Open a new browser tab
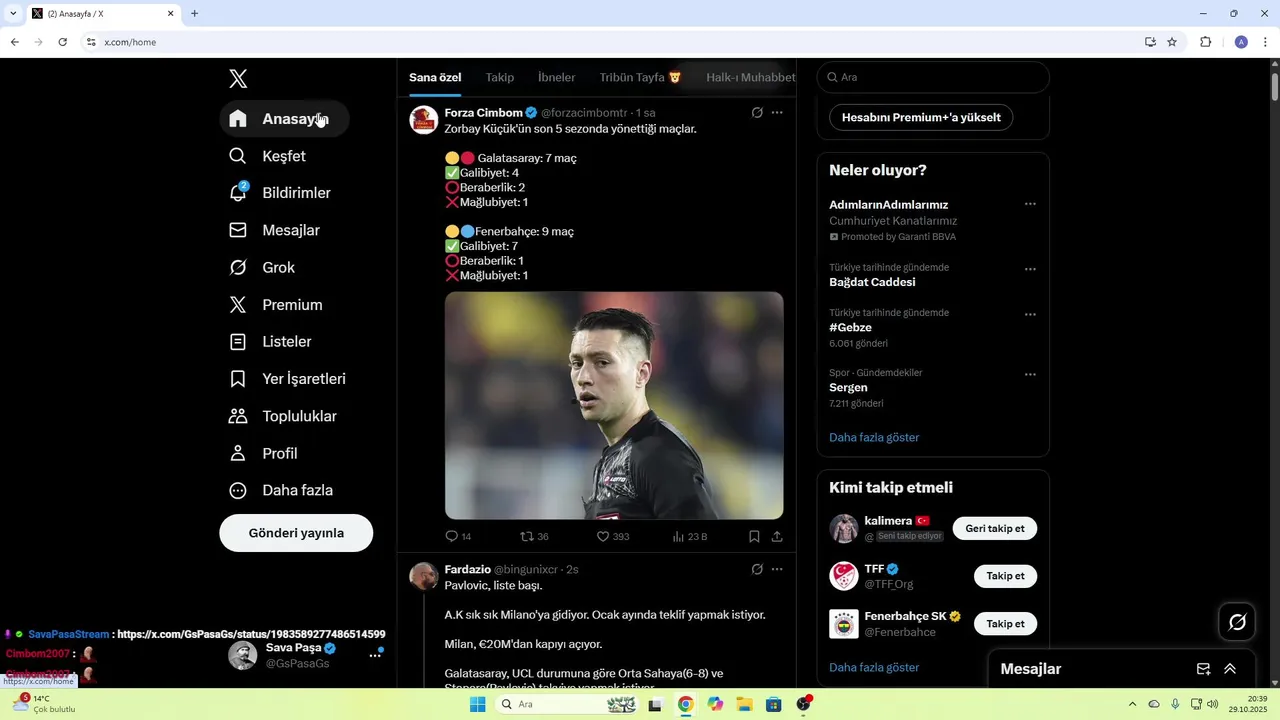 [194, 13]
